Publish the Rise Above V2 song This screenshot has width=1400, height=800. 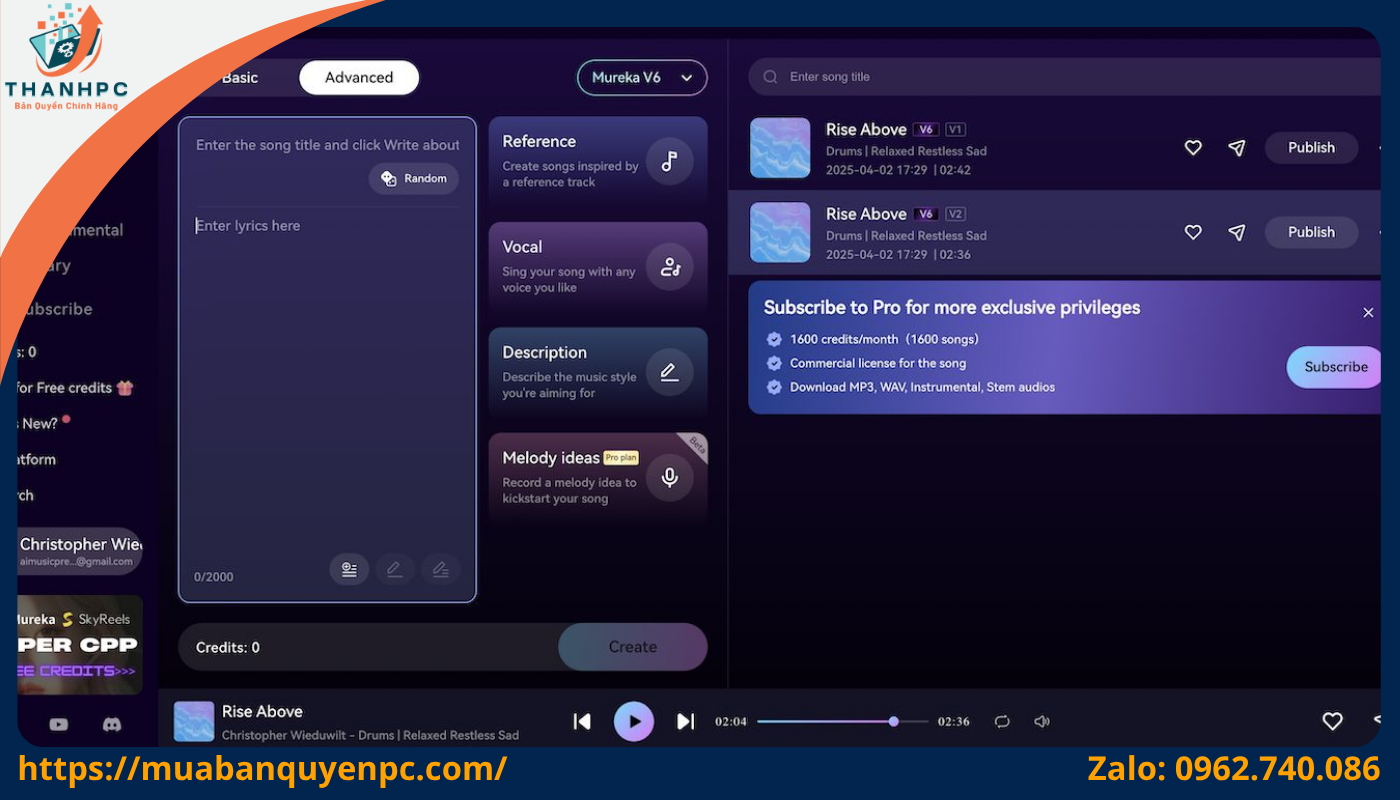[x=1311, y=232]
